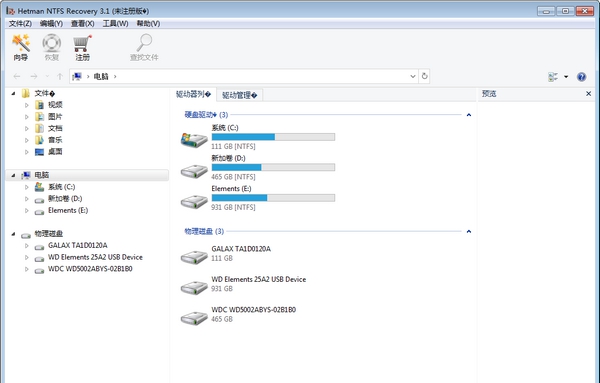600x383 pixels.
Task: Select the 音乐 folder in tree
Action: click(55, 140)
